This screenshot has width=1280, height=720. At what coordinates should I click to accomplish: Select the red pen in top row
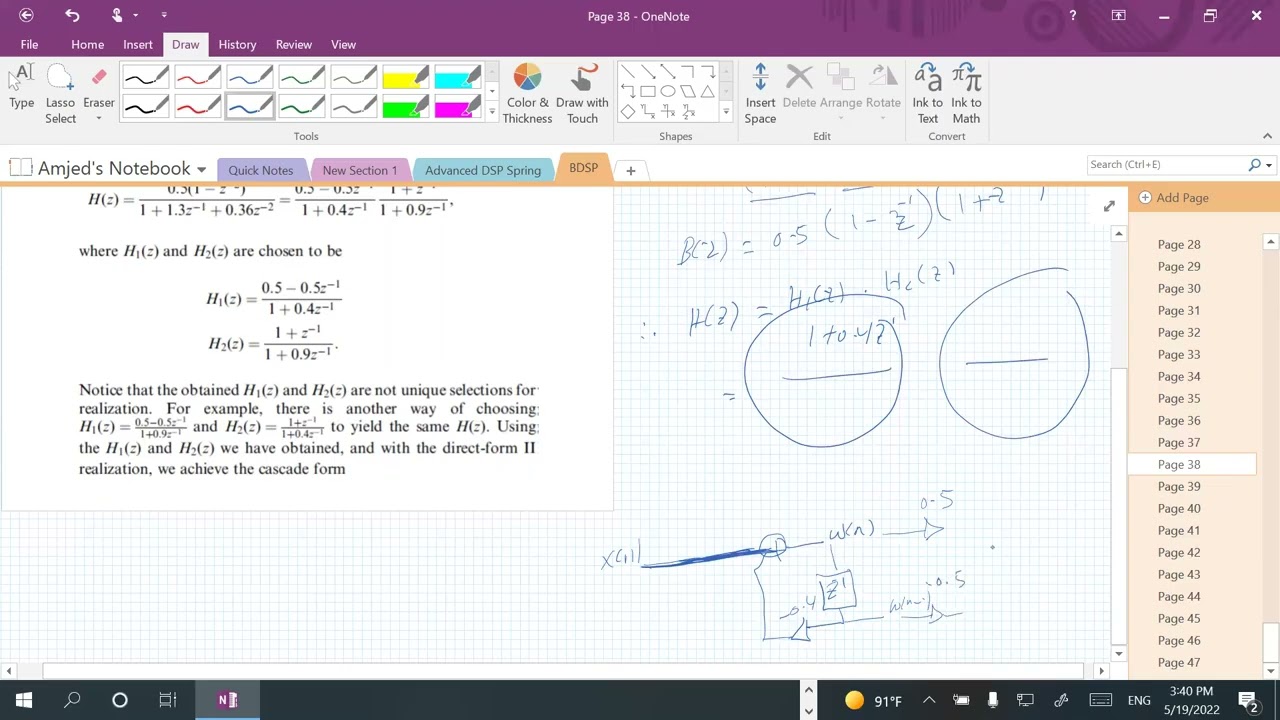(198, 77)
